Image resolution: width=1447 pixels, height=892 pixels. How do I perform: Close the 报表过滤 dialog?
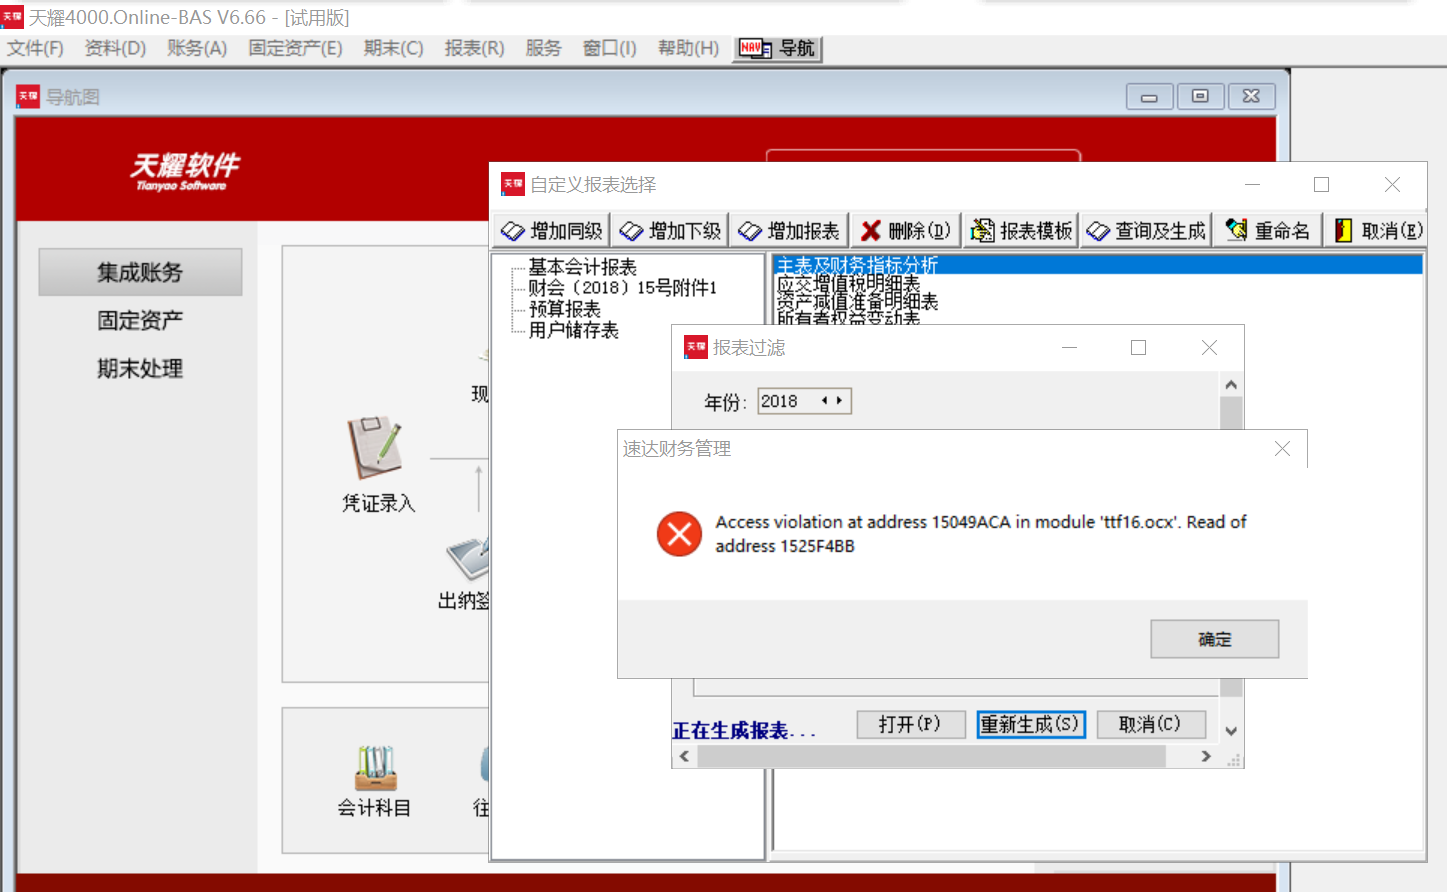(1209, 348)
